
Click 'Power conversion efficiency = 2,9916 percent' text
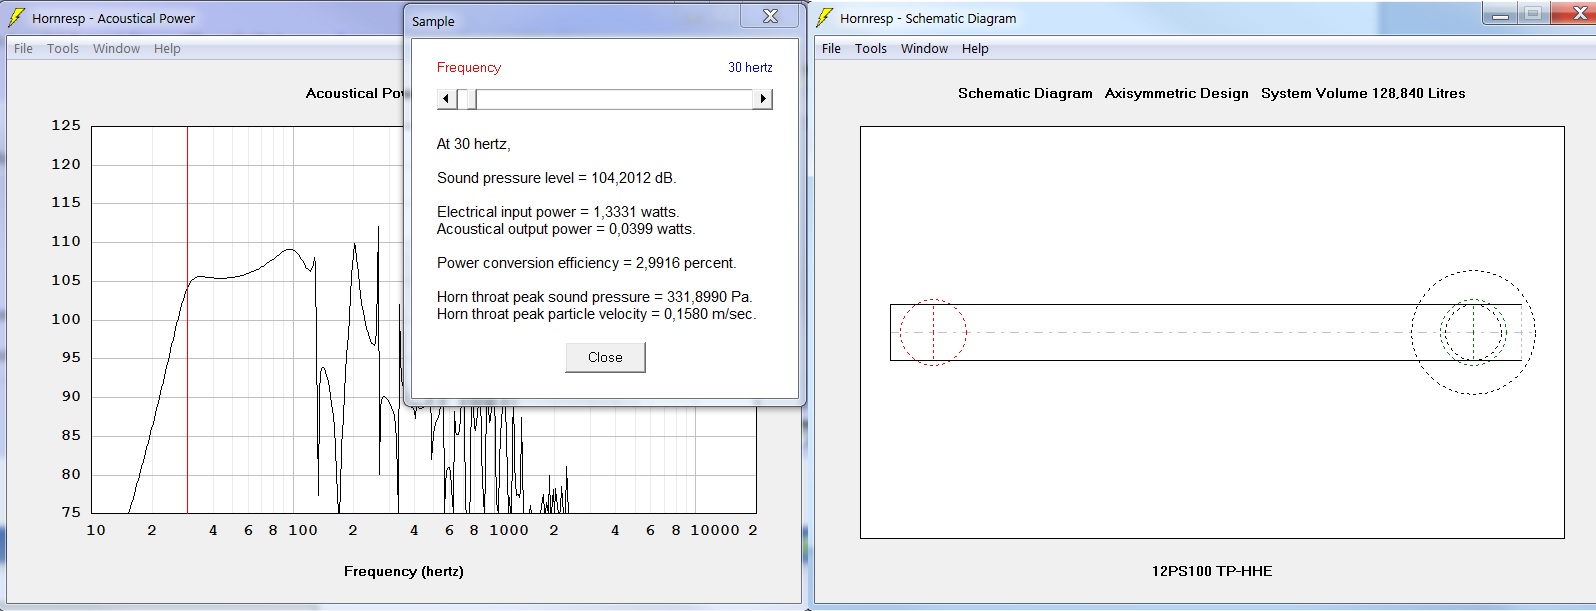pyautogui.click(x=586, y=263)
